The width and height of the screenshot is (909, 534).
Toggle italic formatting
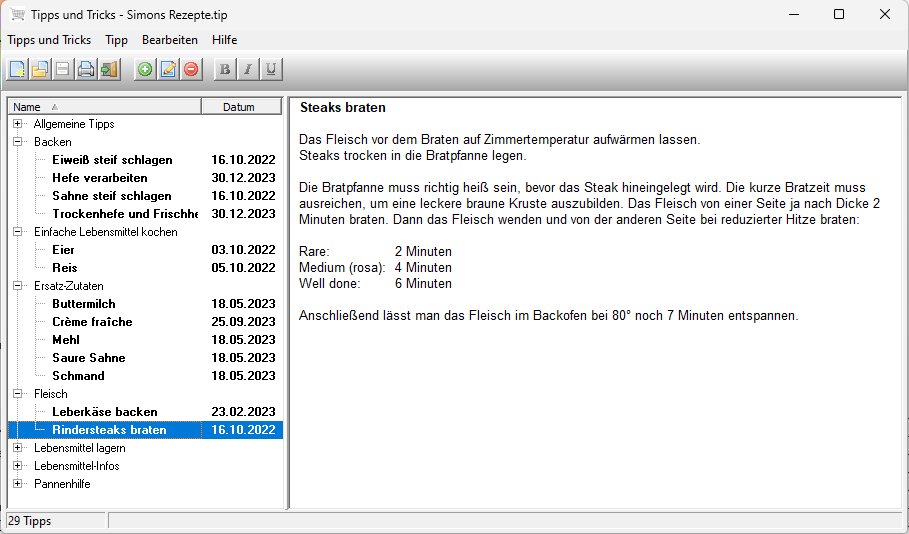(248, 70)
